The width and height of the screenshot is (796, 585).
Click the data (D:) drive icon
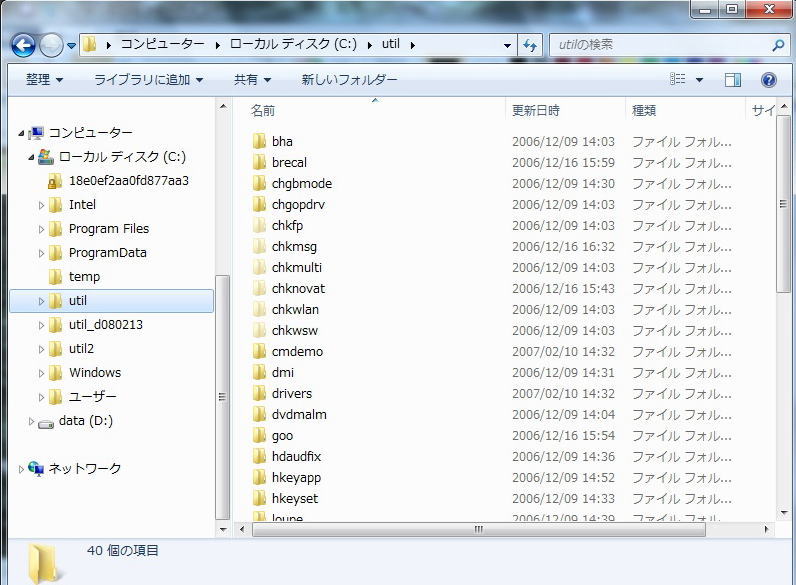pos(46,422)
